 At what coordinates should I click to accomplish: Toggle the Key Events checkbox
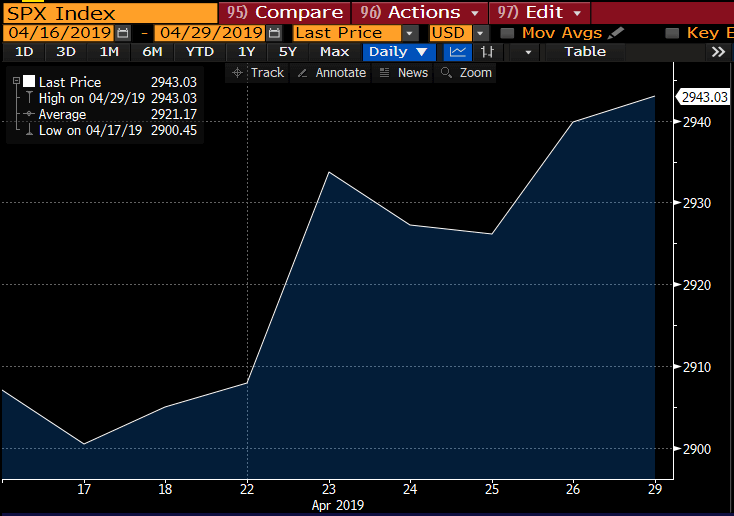point(672,33)
